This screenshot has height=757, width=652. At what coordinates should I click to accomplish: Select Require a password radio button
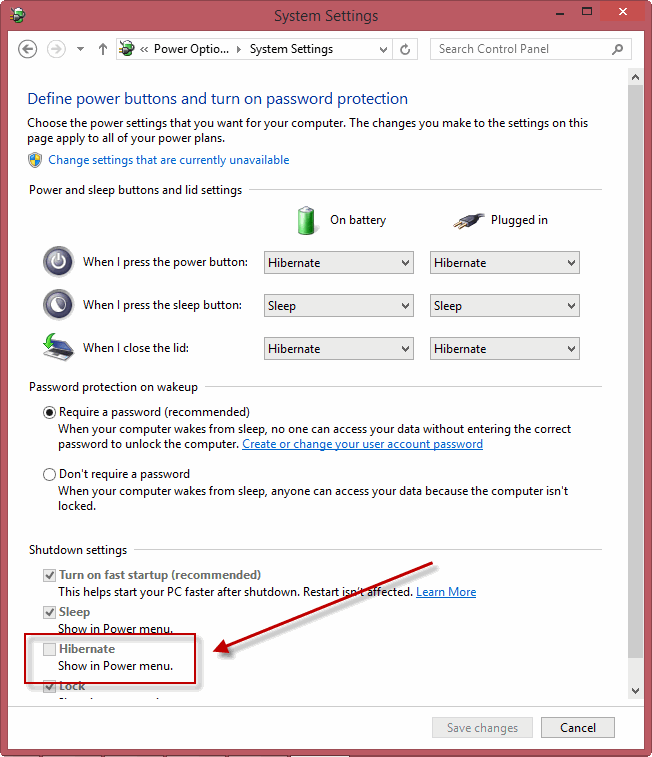tap(49, 412)
